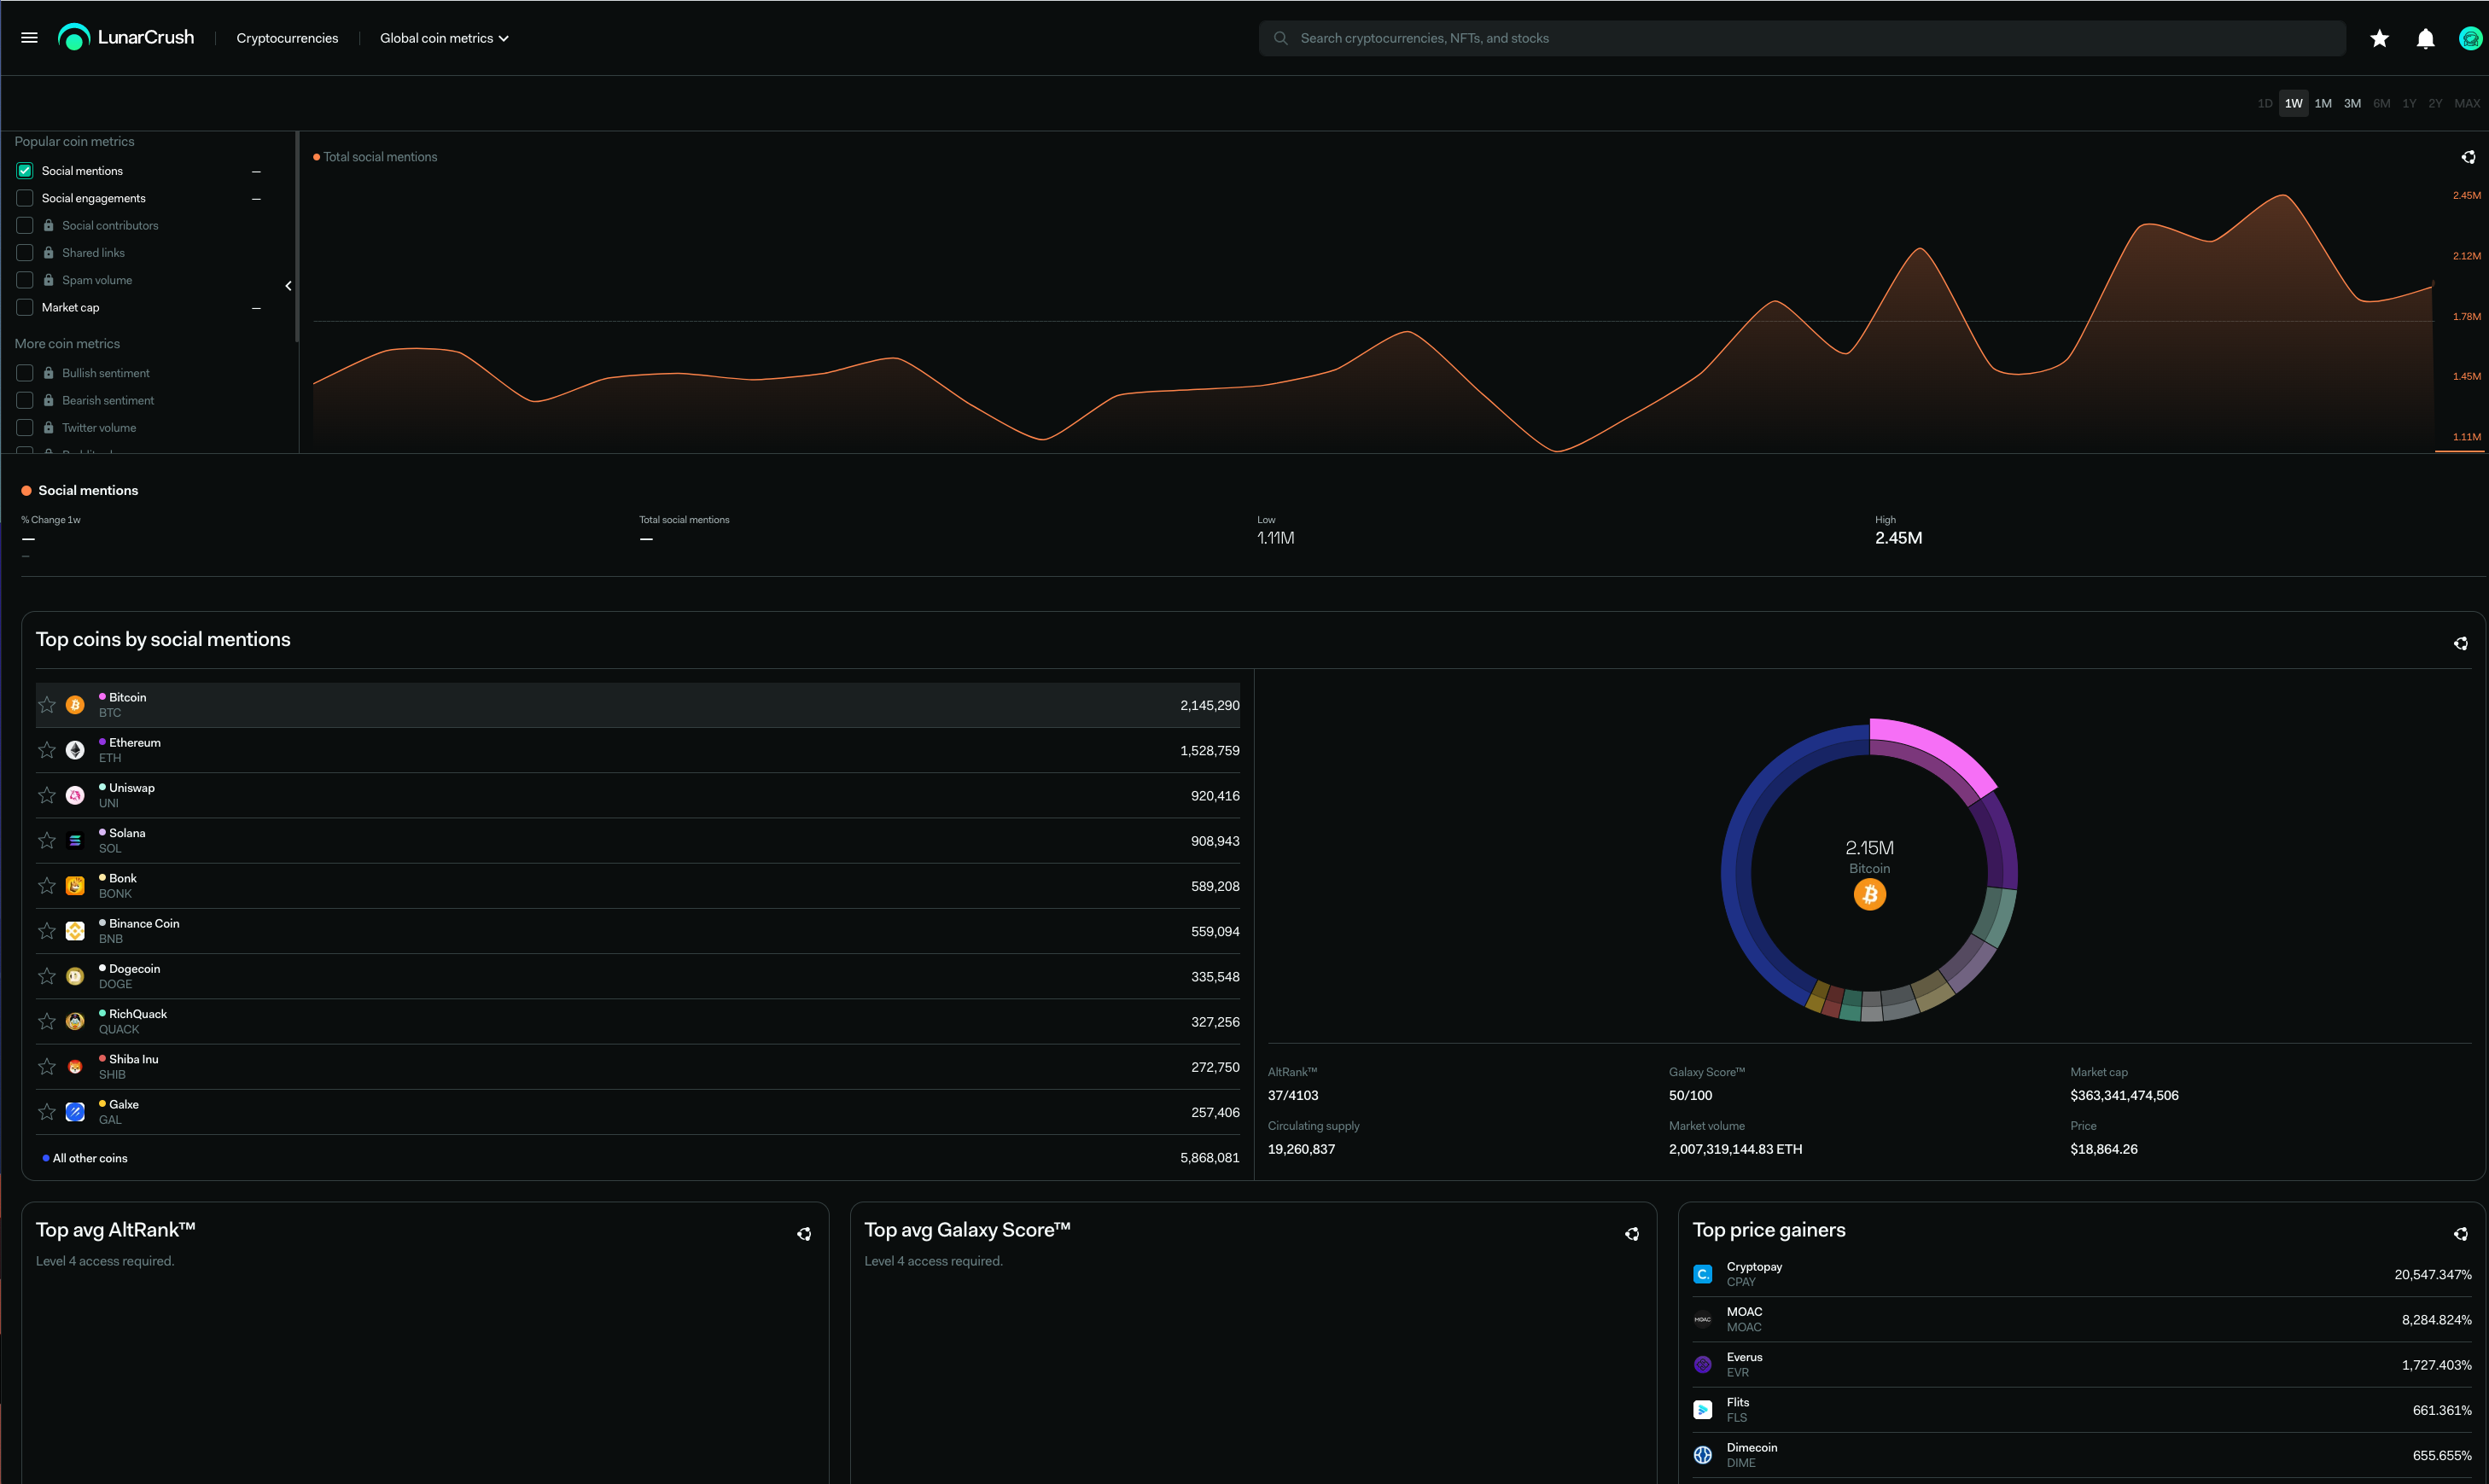Focus the cryptocurrency search field
Viewport: 2489px width, 1484px height.
pyautogui.click(x=1800, y=38)
